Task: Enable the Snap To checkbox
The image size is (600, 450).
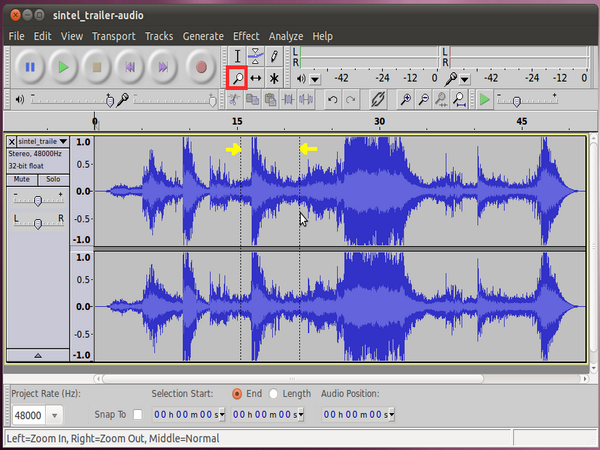Action: 138,414
